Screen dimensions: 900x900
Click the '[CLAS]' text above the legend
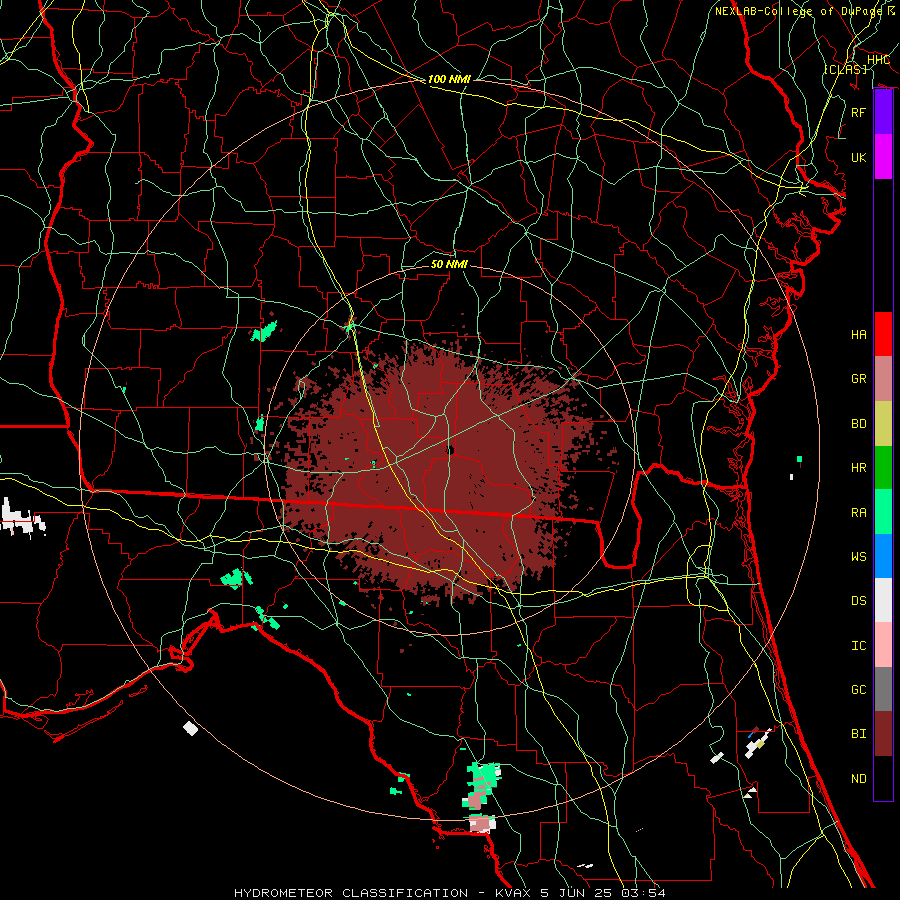(845, 69)
